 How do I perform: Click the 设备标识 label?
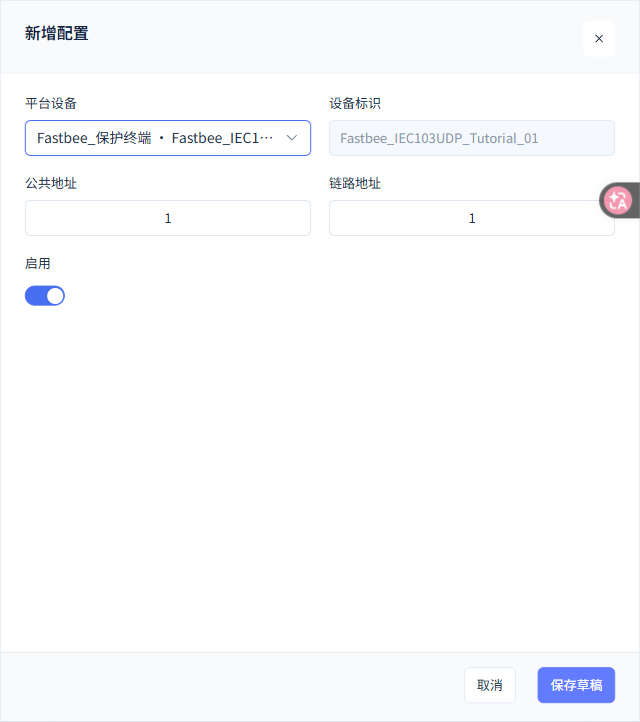pyautogui.click(x=355, y=104)
